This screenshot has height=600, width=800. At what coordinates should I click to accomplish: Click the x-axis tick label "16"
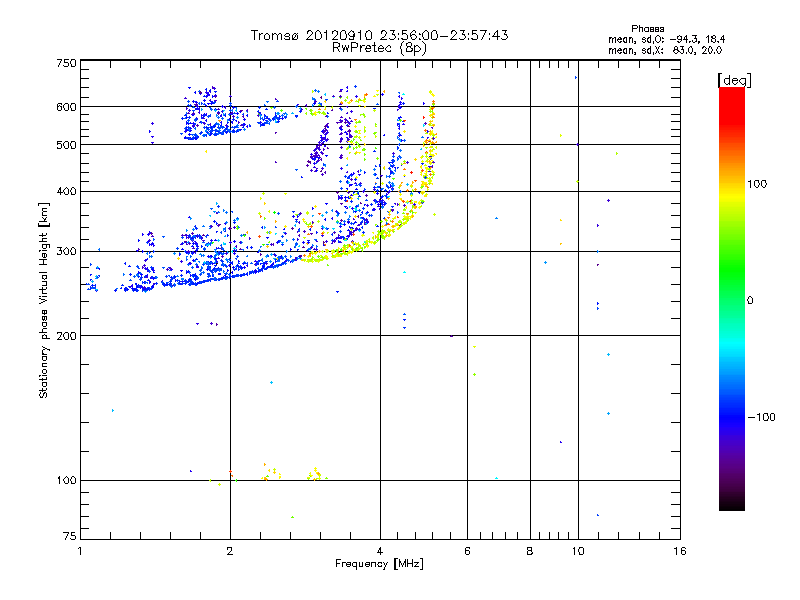[680, 551]
